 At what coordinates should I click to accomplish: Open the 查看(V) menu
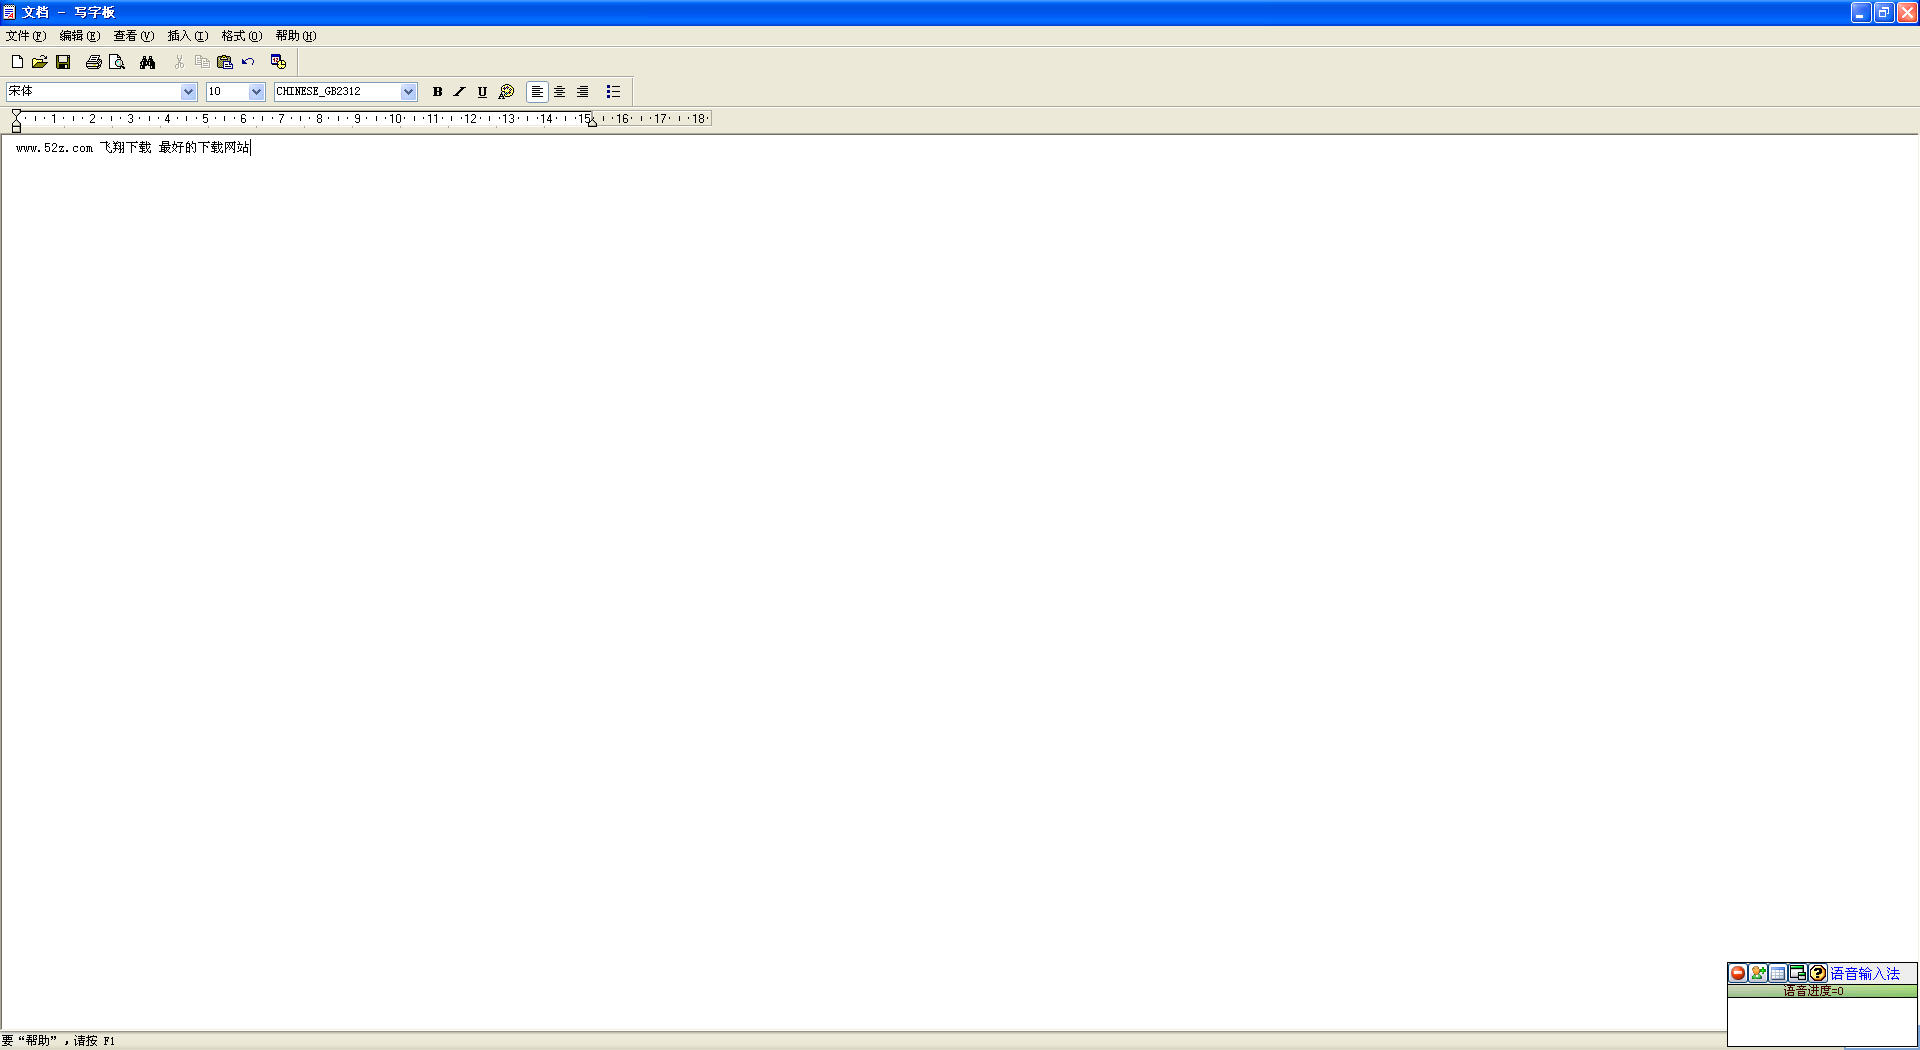pos(134,36)
